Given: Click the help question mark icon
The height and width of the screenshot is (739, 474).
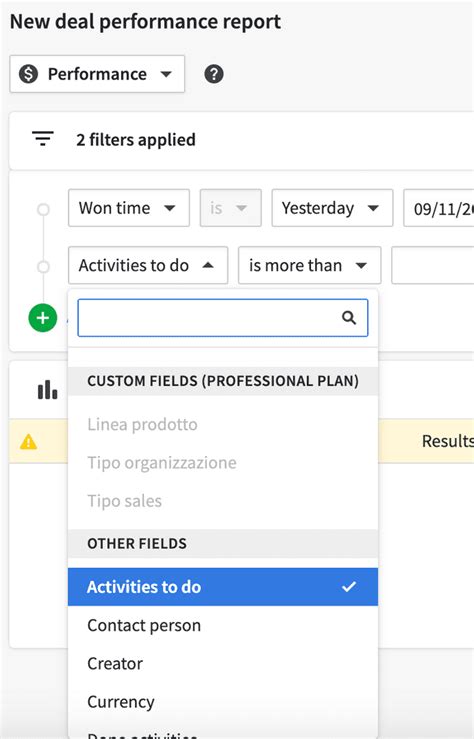Looking at the screenshot, I should 213,74.
